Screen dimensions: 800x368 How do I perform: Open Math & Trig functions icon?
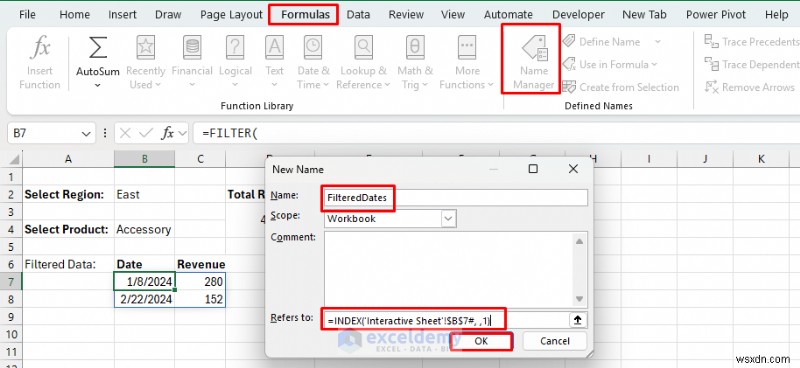(x=415, y=48)
